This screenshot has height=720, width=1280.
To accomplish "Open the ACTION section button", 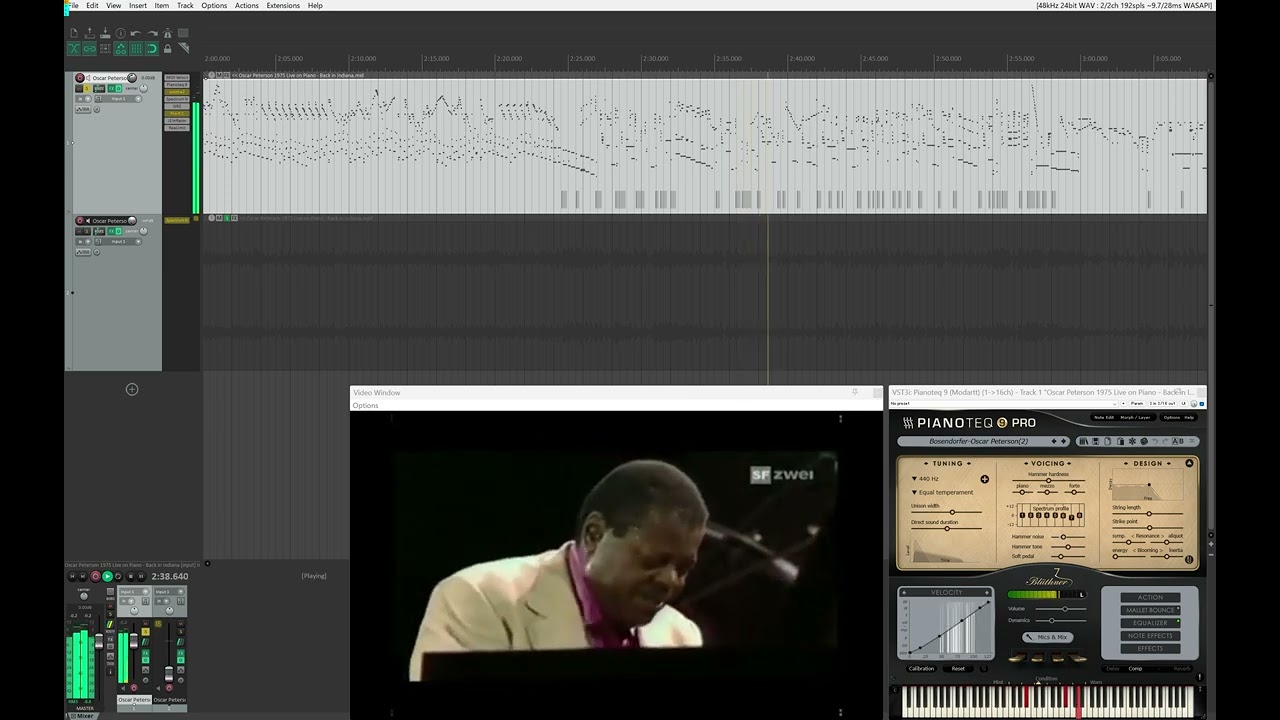I will point(1150,597).
